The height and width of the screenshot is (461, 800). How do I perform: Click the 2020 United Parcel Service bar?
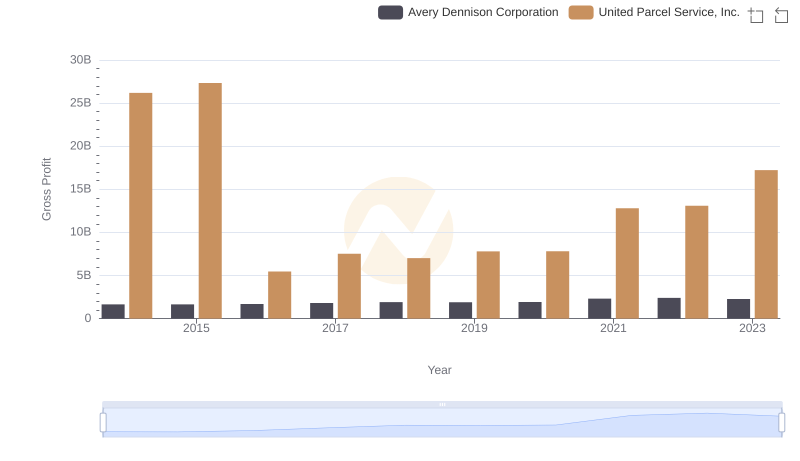click(x=558, y=285)
